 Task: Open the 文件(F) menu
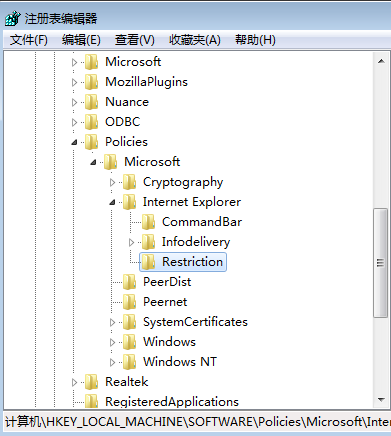(29, 40)
